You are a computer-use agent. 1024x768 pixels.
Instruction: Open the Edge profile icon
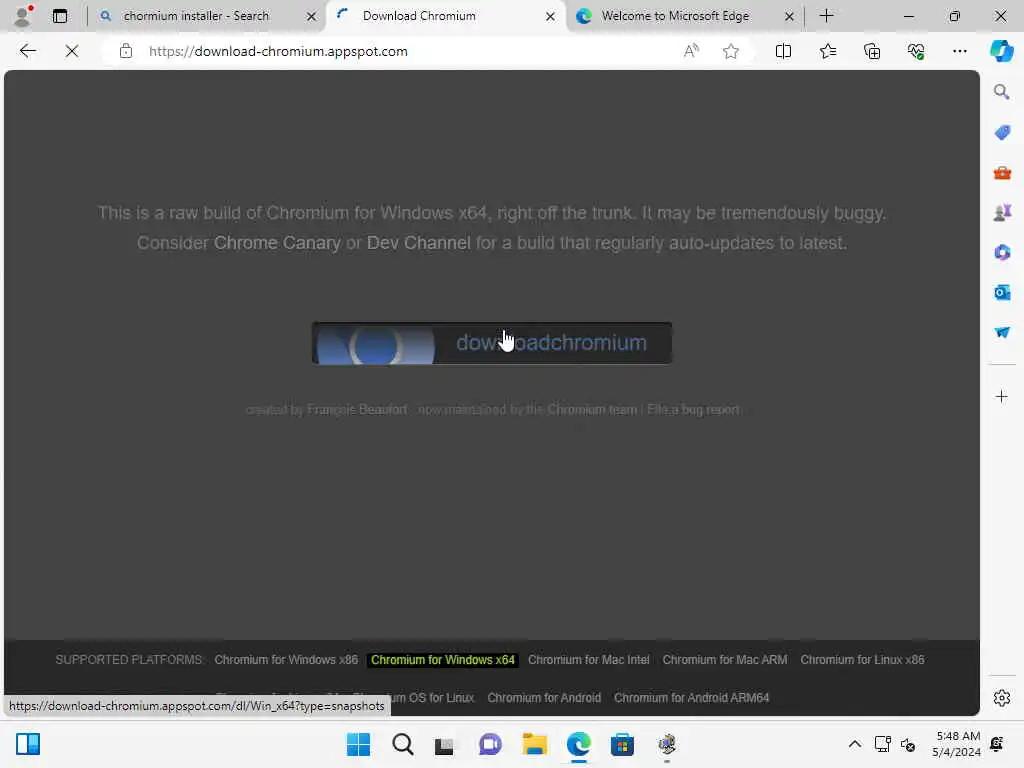24,16
